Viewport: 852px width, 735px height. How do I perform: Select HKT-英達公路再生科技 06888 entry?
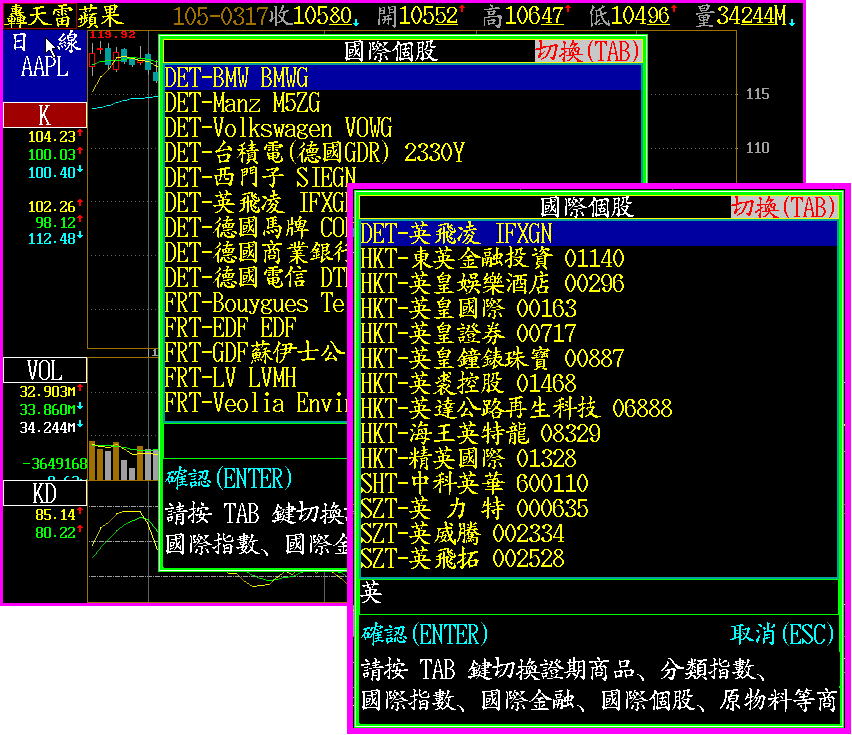point(516,408)
